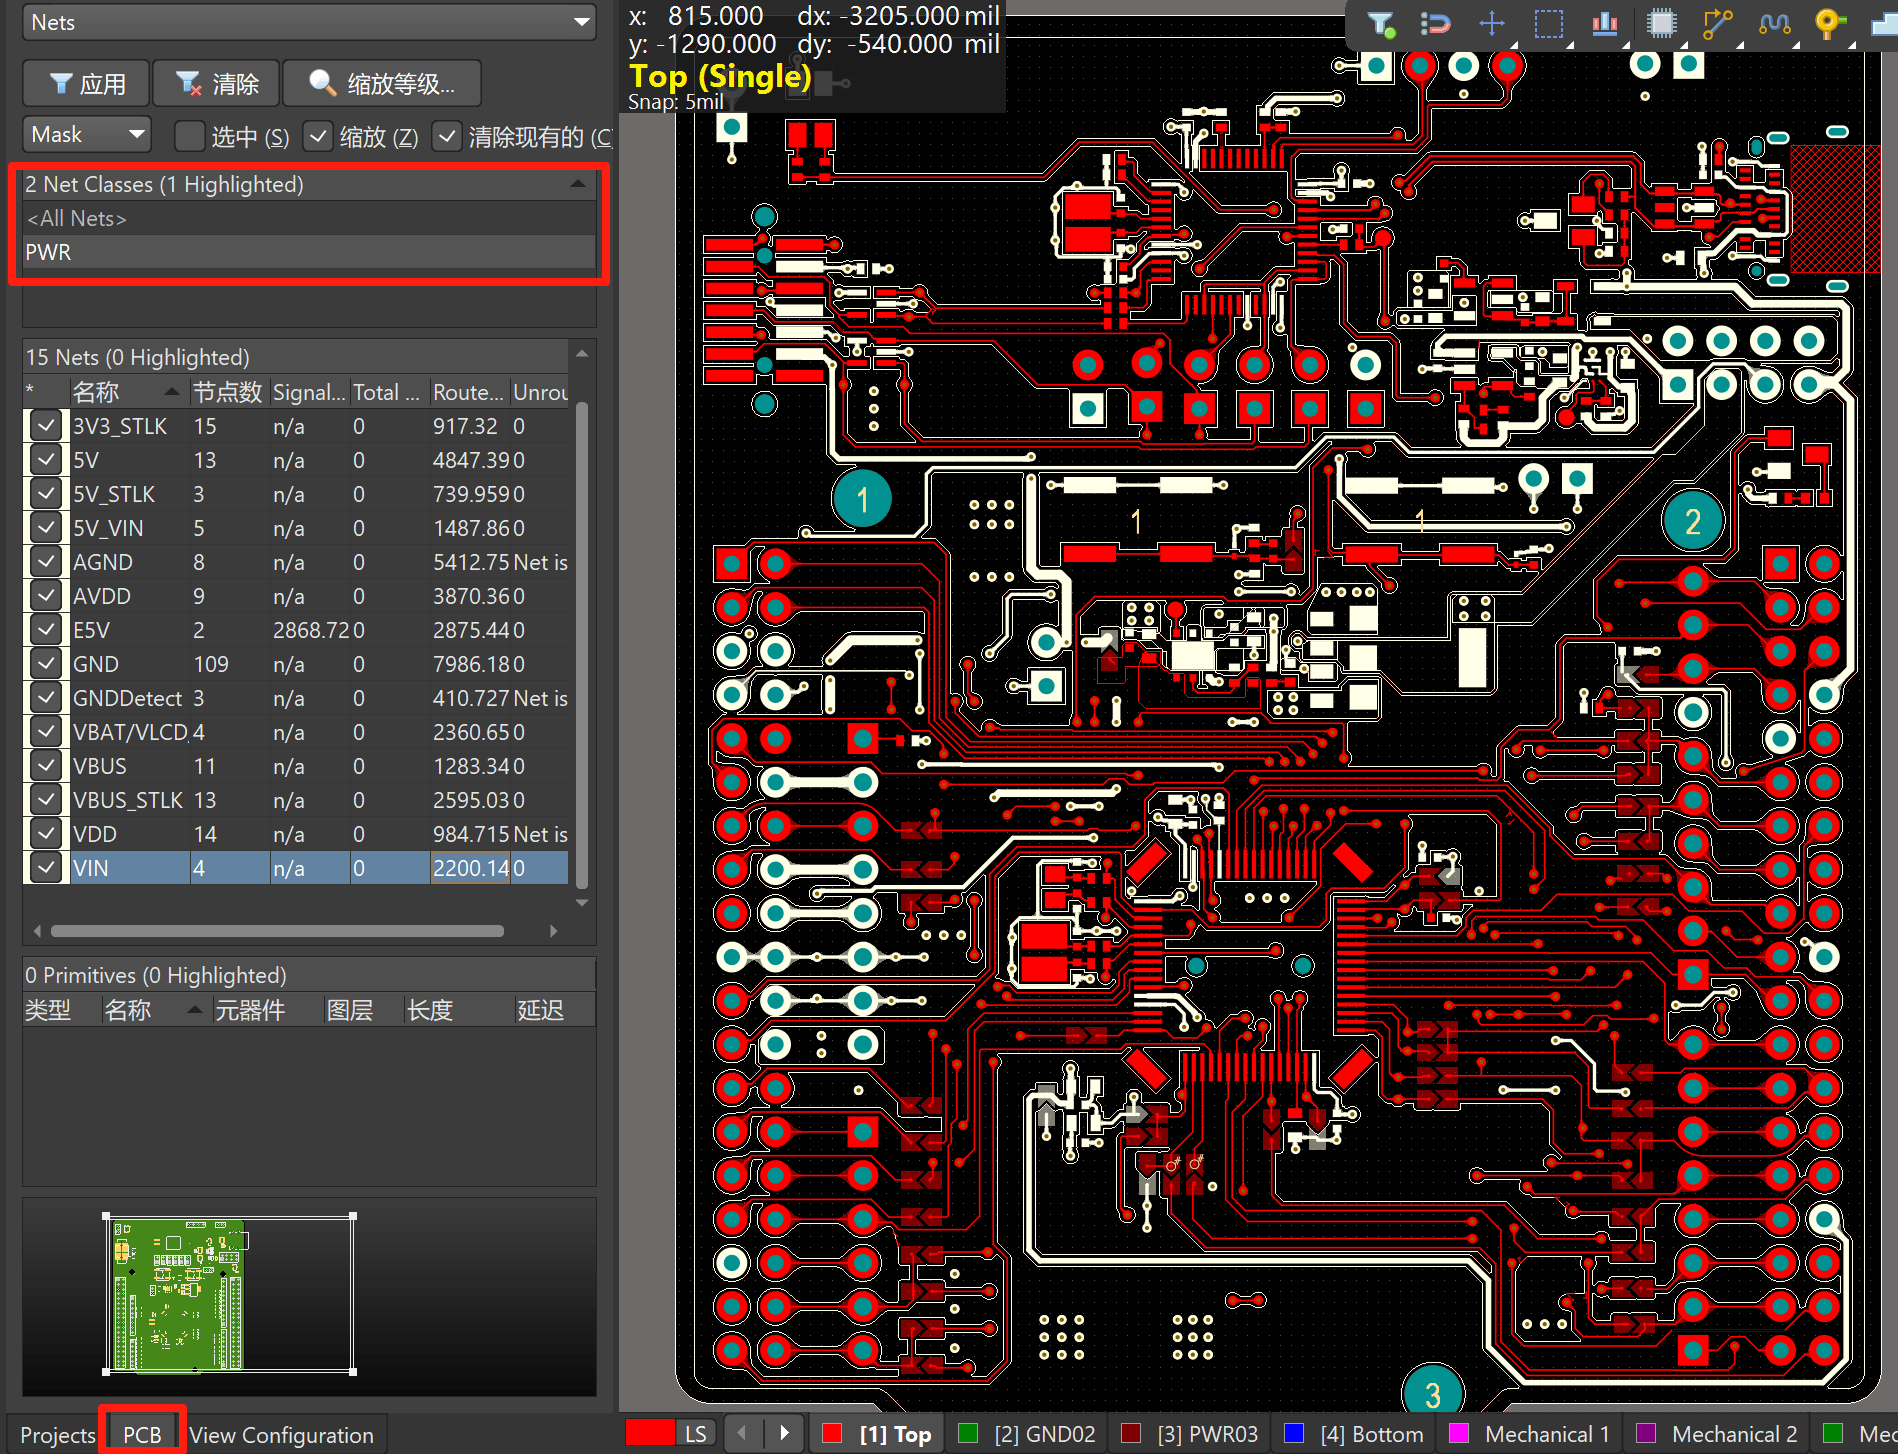
Task: Switch to the [2] GND02 layer tab
Action: click(x=1027, y=1434)
